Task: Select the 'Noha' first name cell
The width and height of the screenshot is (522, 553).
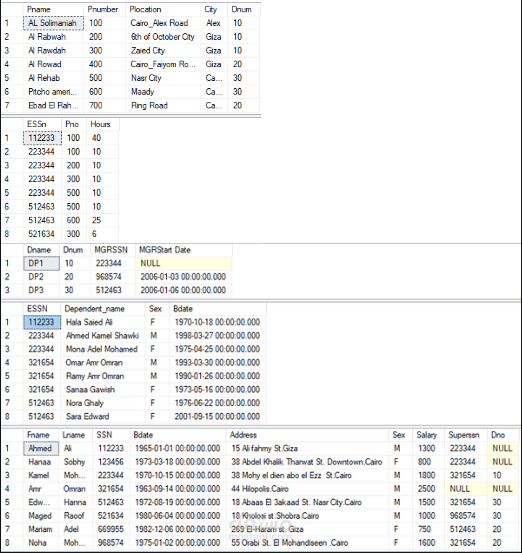Action: [41, 543]
